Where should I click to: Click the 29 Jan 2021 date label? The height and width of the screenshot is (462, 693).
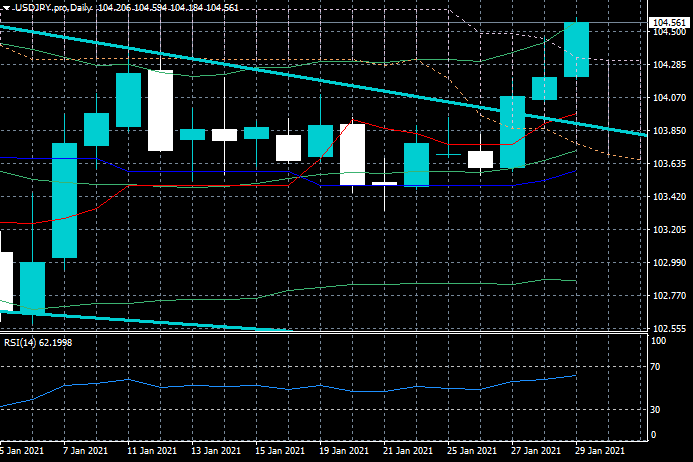(600, 451)
